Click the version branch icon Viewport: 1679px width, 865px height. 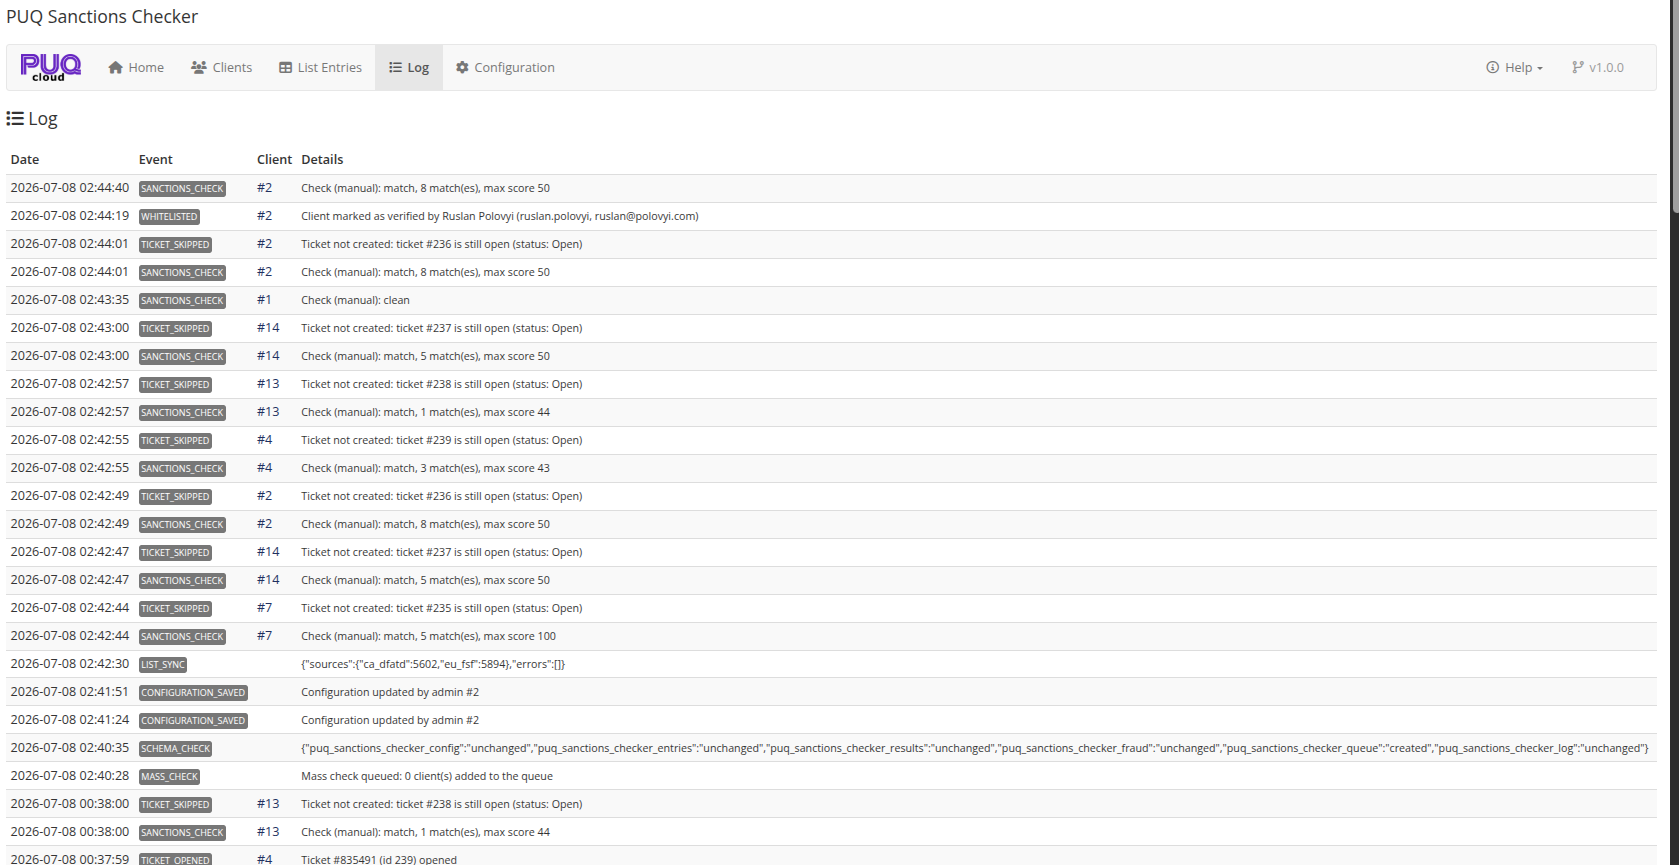point(1577,67)
